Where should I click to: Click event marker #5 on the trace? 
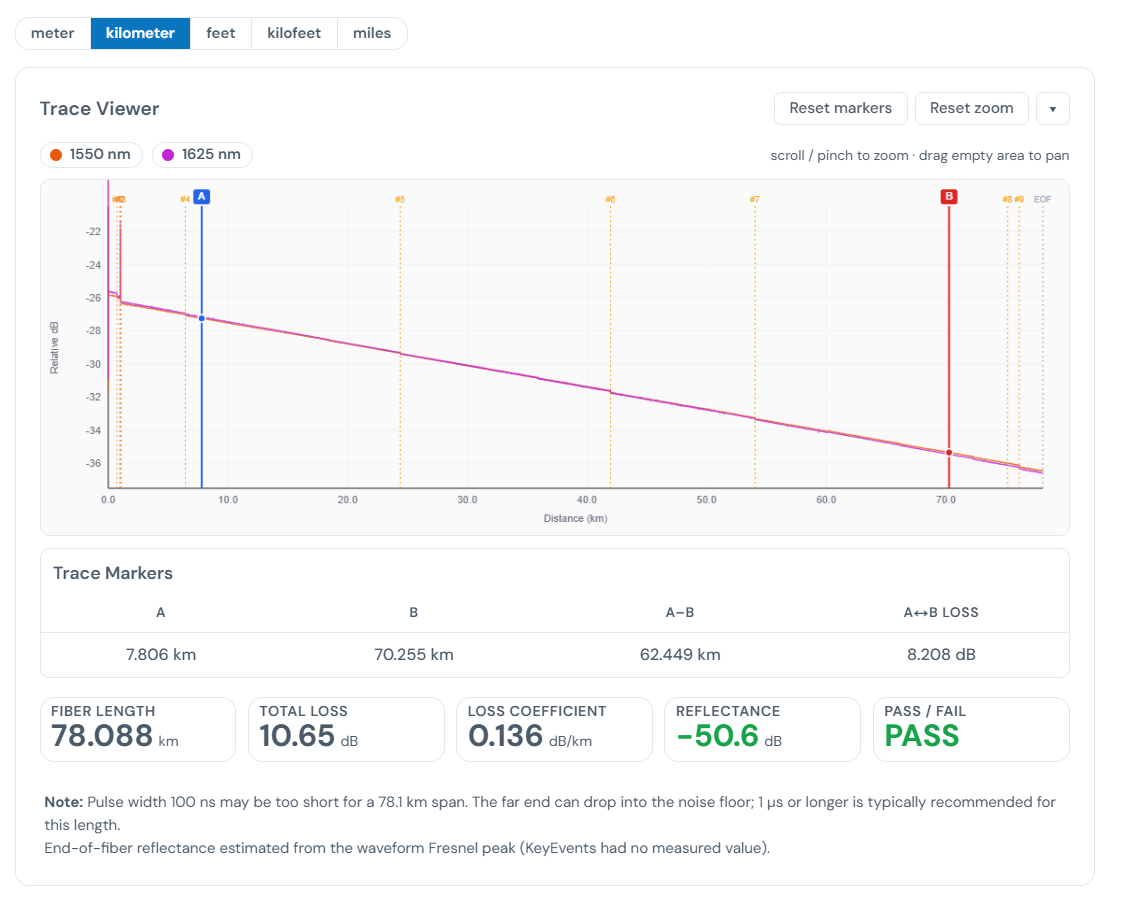(400, 200)
